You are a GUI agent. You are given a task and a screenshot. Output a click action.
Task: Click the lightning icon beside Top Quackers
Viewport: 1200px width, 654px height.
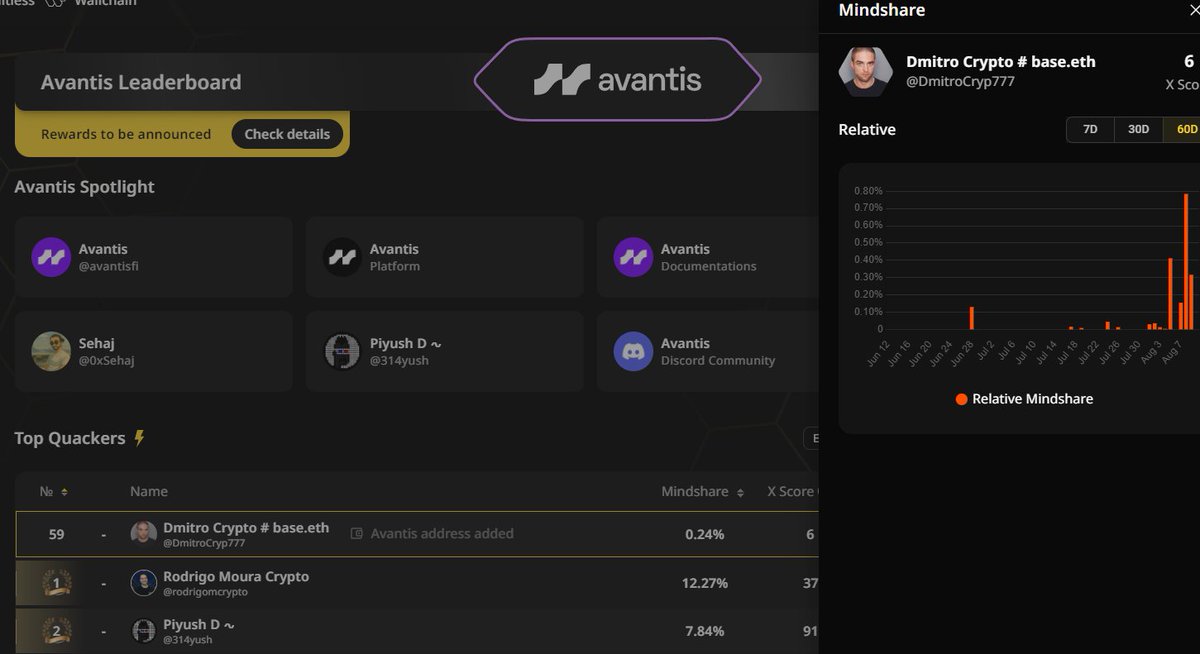pos(139,438)
